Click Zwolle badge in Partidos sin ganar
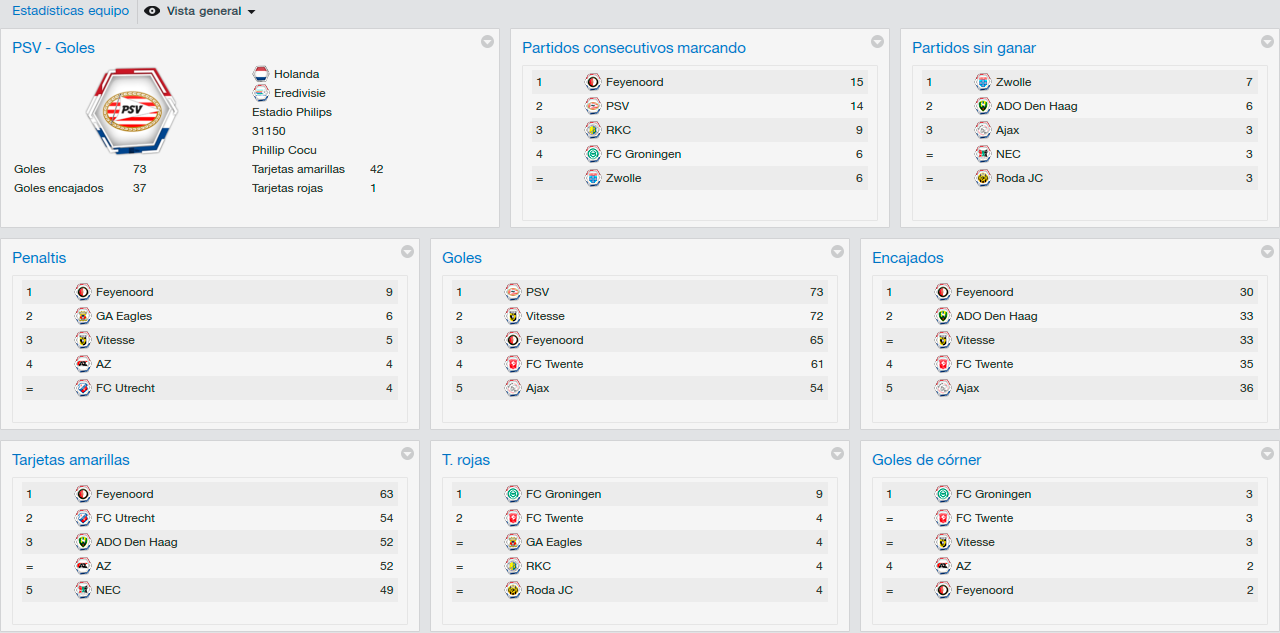Viewport: 1280px width, 633px height. (x=983, y=82)
